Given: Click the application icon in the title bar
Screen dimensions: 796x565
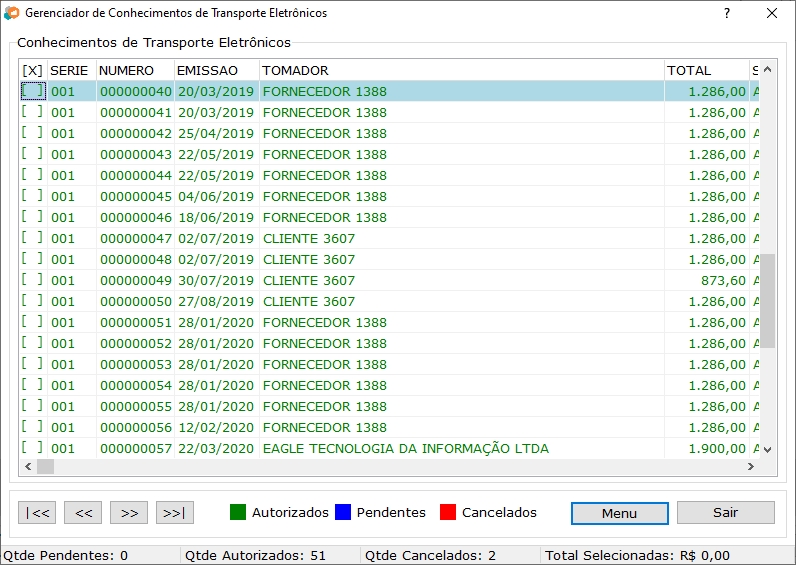Looking at the screenshot, I should coord(12,13).
